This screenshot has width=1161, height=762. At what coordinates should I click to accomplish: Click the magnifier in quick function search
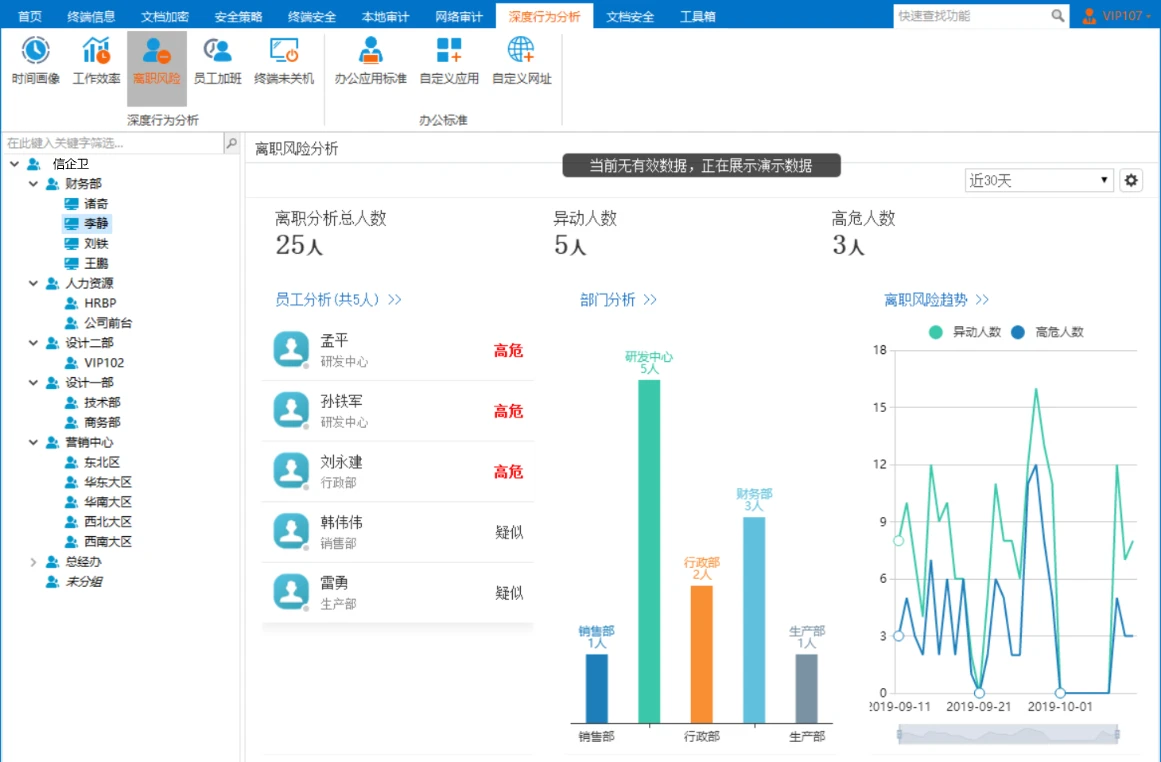click(1057, 16)
